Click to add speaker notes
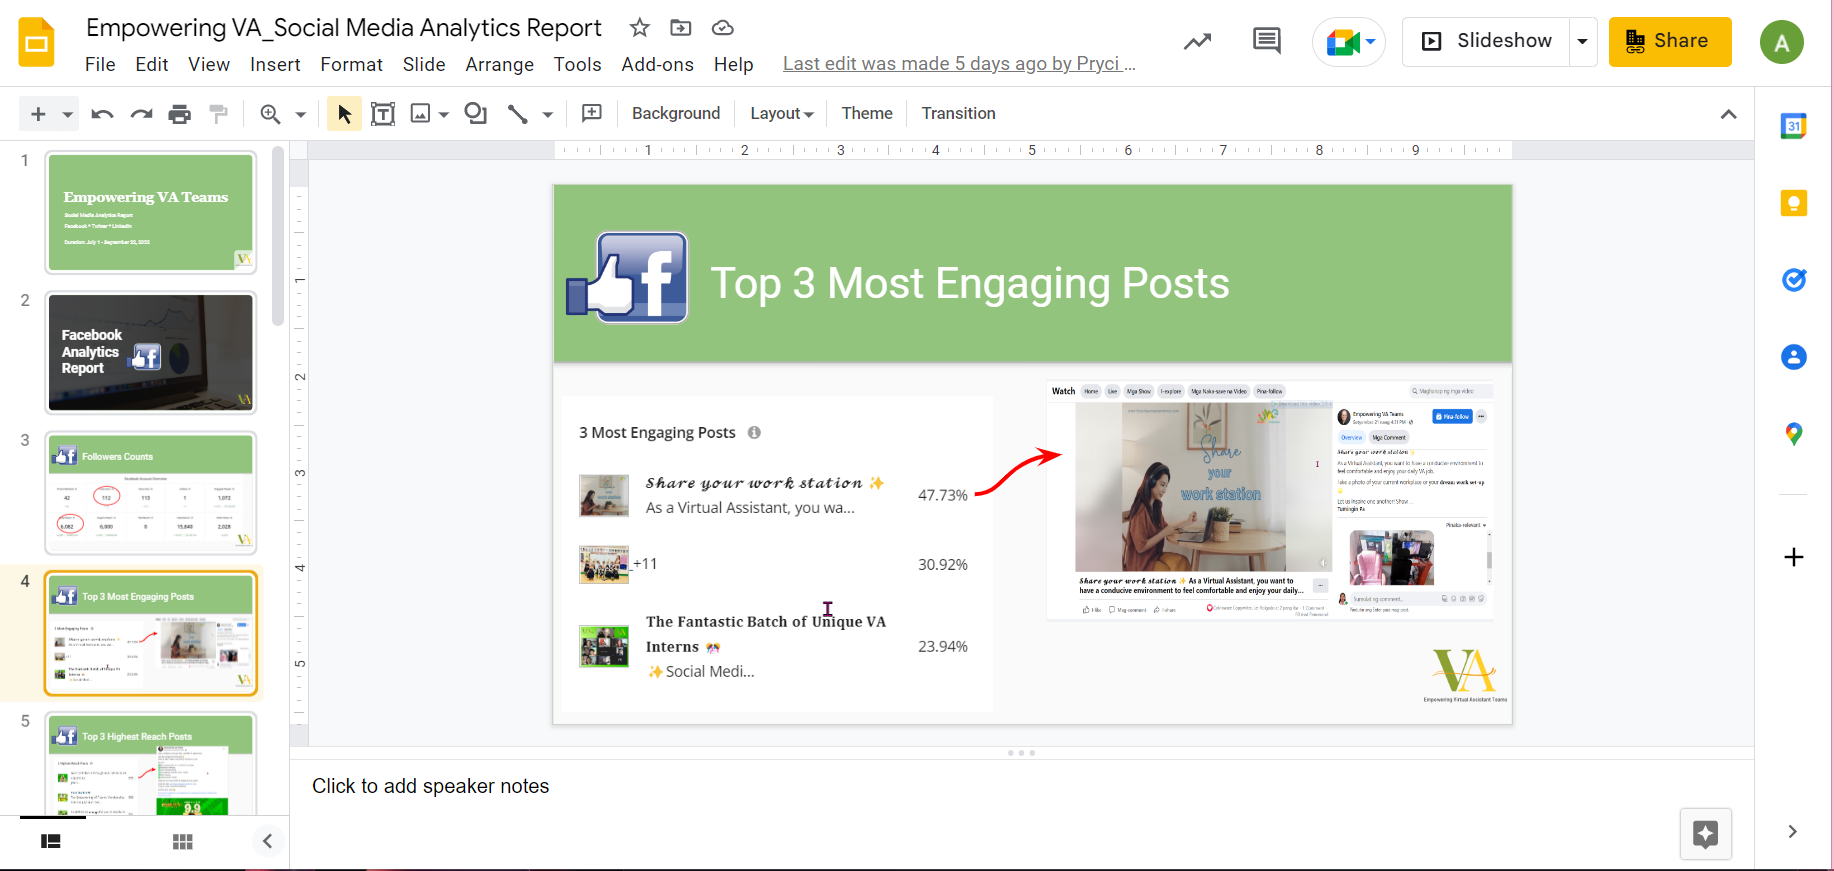 (431, 786)
